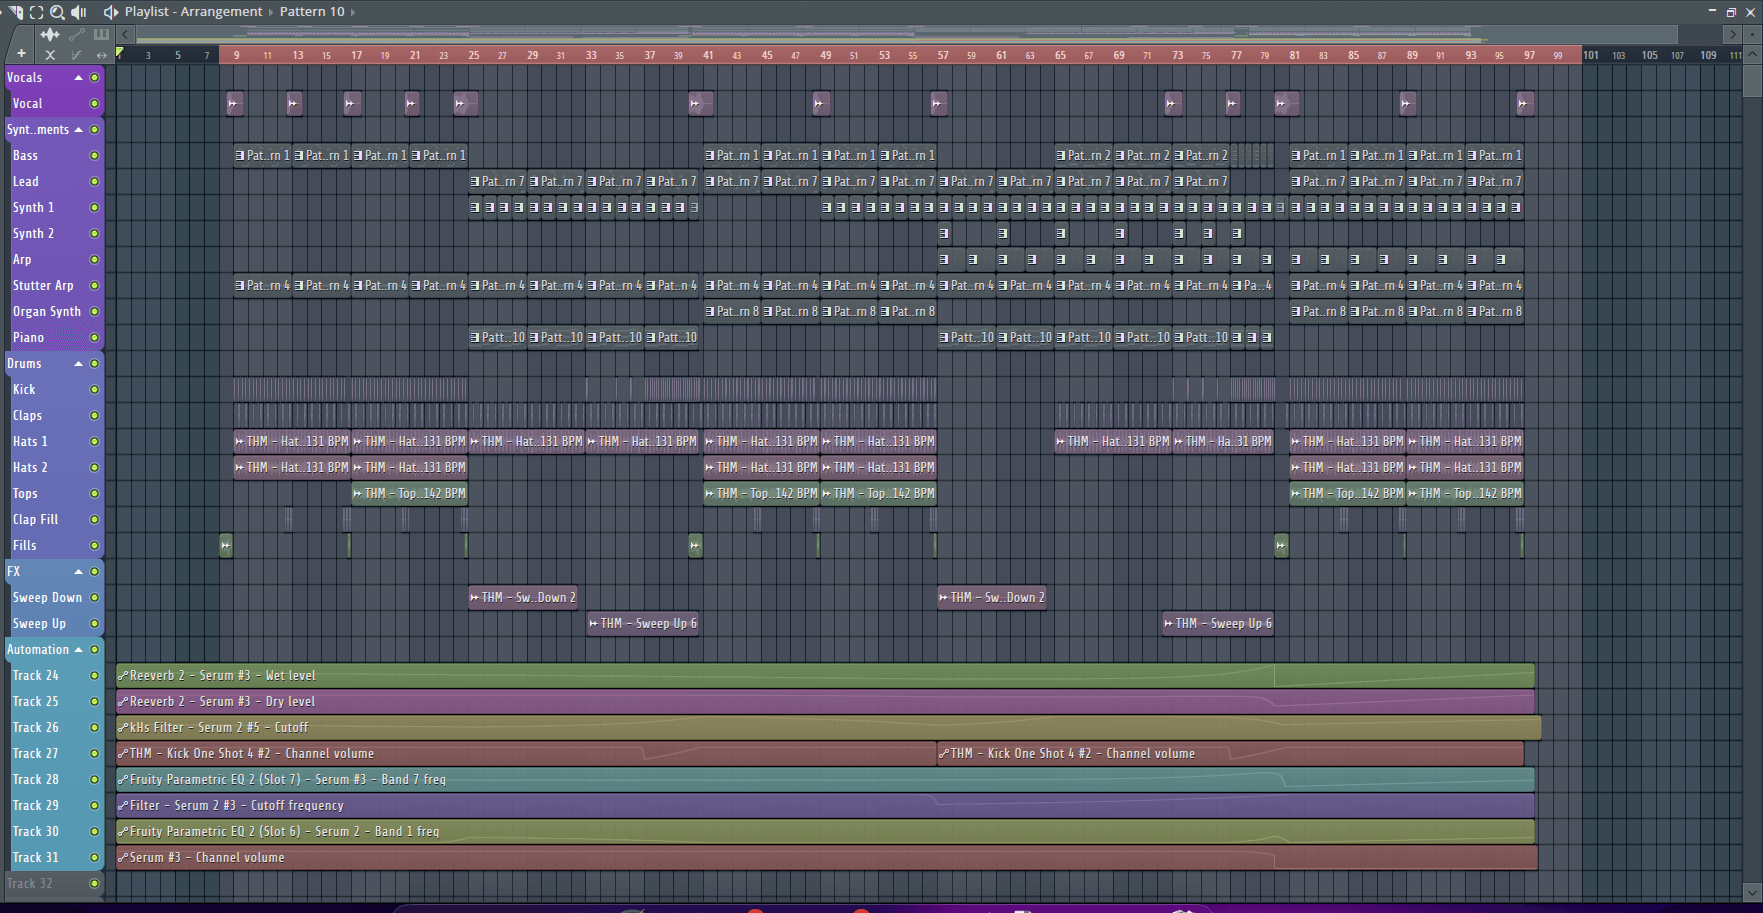Click Pattern 10 in the title bar
The width and height of the screenshot is (1763, 913).
pyautogui.click(x=310, y=11)
